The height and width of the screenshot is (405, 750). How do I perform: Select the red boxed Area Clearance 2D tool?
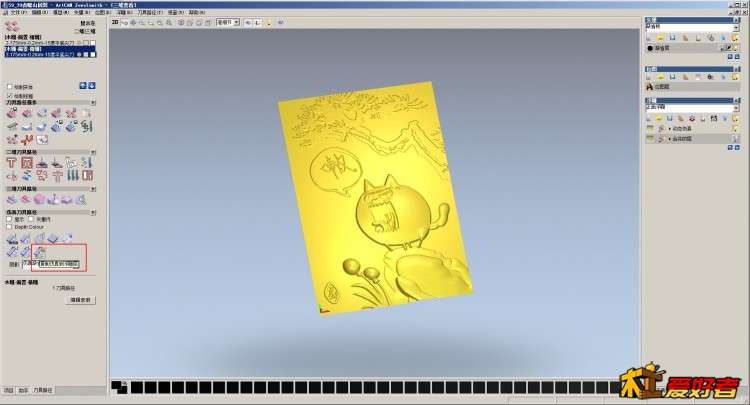point(27,163)
